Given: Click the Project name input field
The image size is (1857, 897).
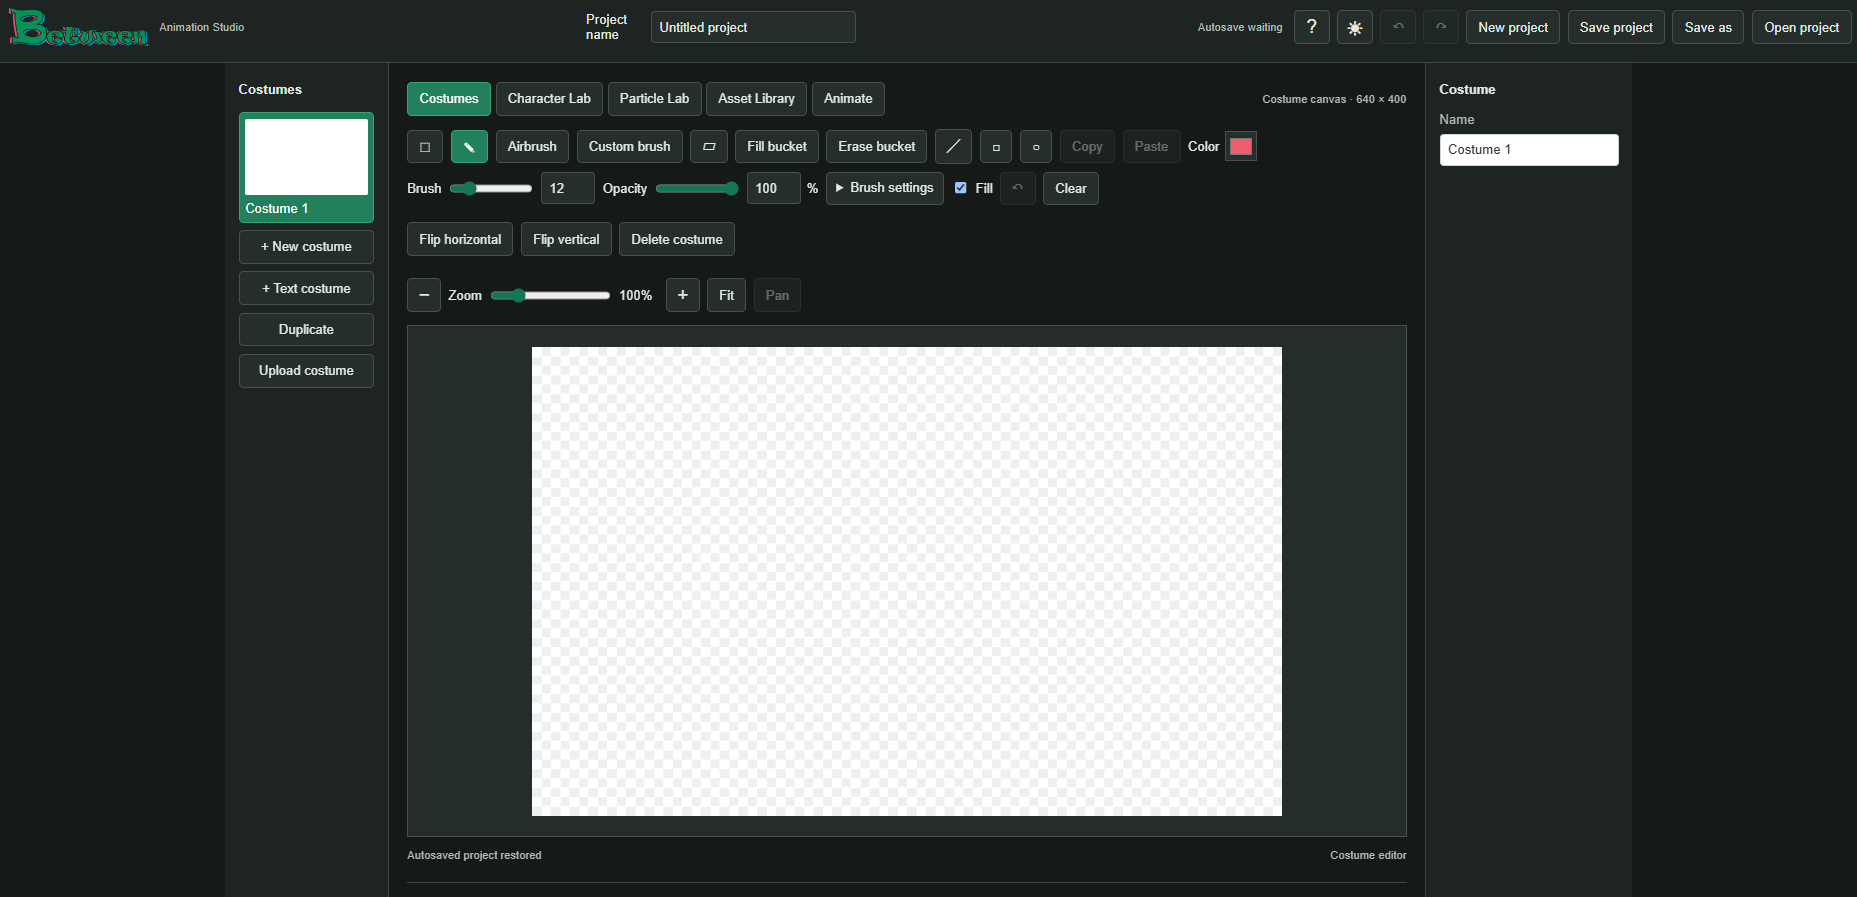Looking at the screenshot, I should pyautogui.click(x=753, y=27).
